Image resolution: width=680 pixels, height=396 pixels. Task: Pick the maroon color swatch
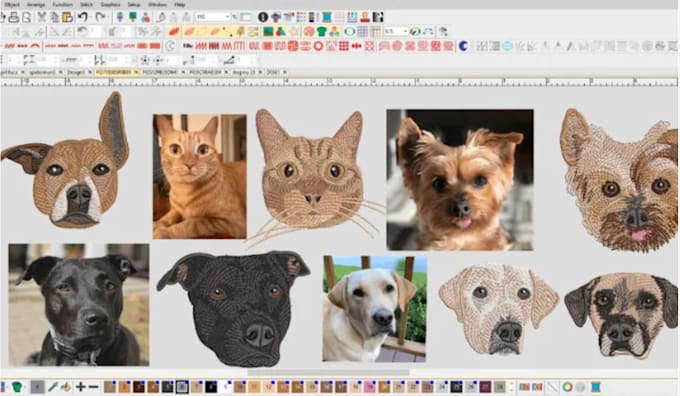485,386
